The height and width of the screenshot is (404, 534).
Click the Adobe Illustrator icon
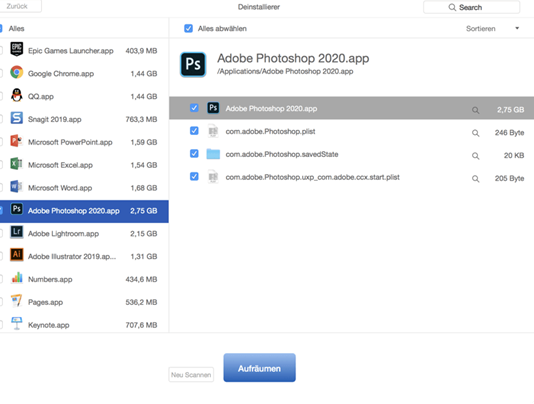17,254
